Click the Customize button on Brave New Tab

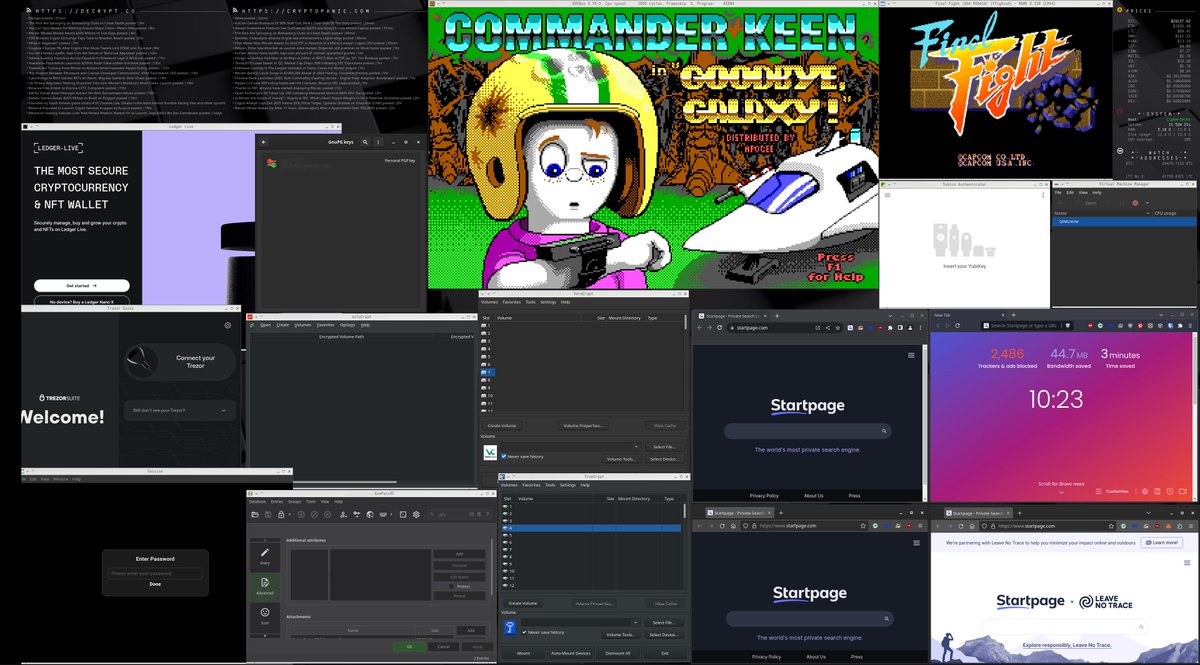pos(1112,491)
